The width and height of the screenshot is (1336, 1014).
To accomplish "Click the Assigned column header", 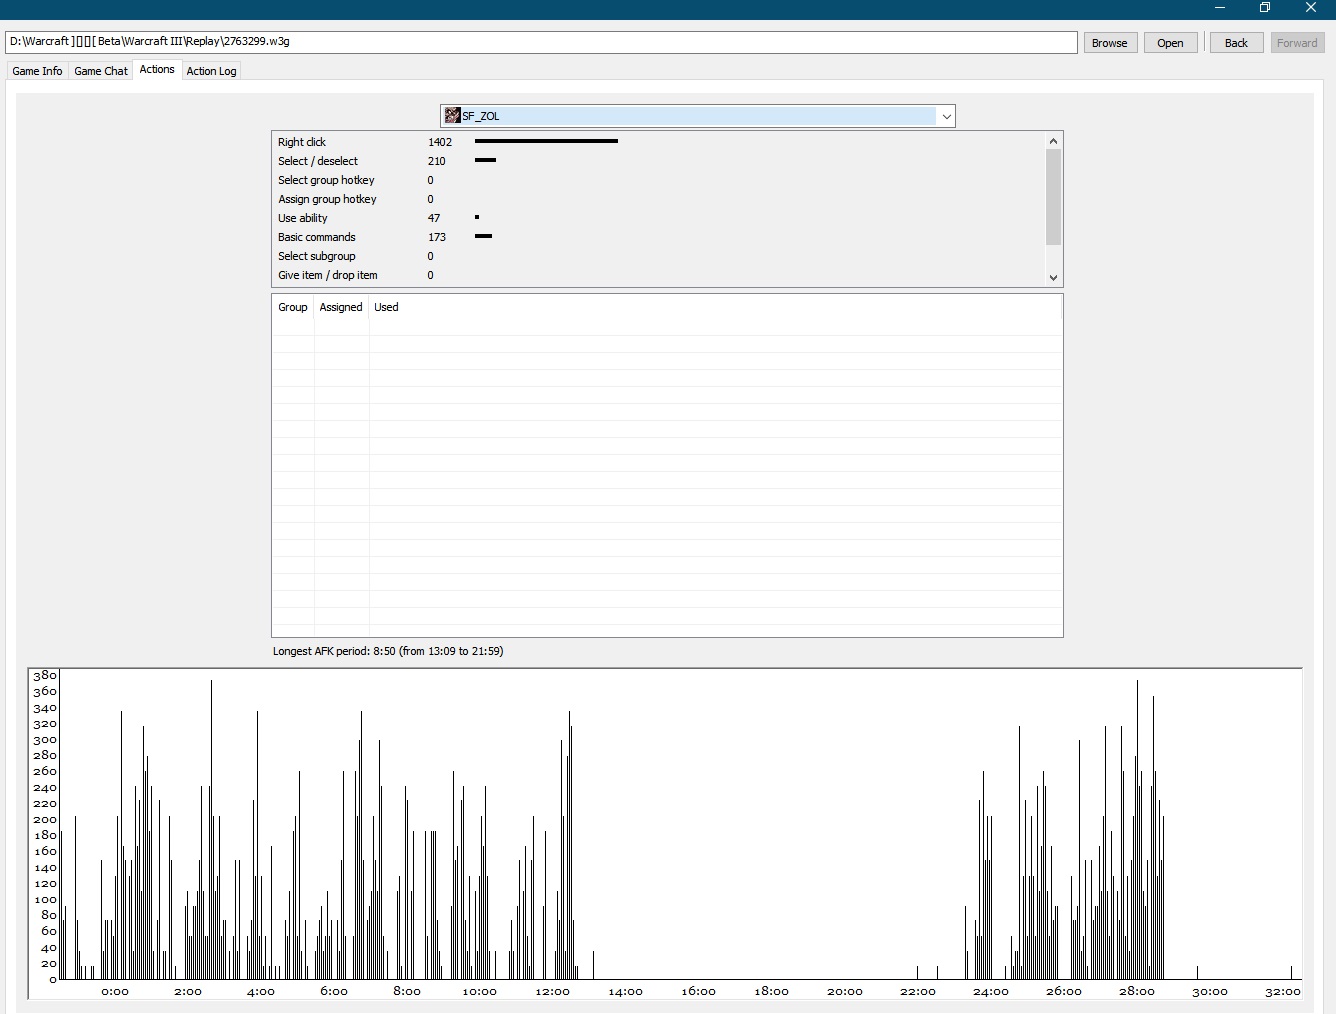I will [341, 307].
